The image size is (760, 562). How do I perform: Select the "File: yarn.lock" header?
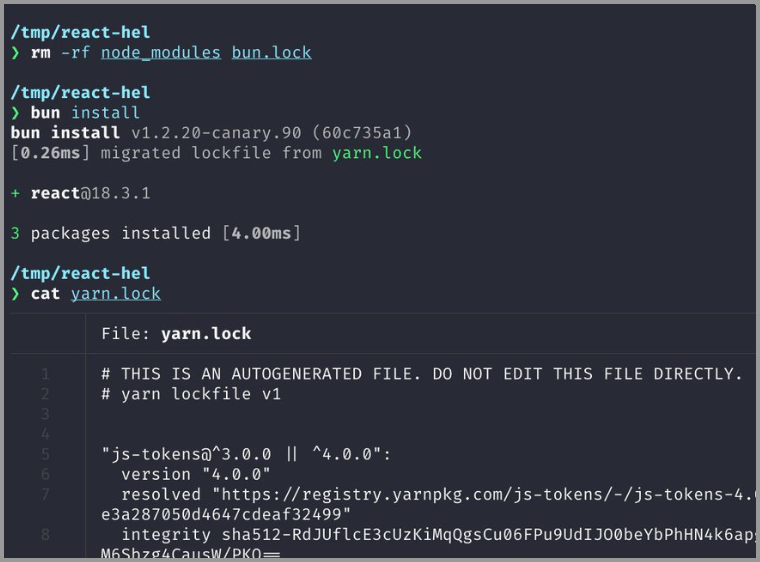tap(176, 334)
